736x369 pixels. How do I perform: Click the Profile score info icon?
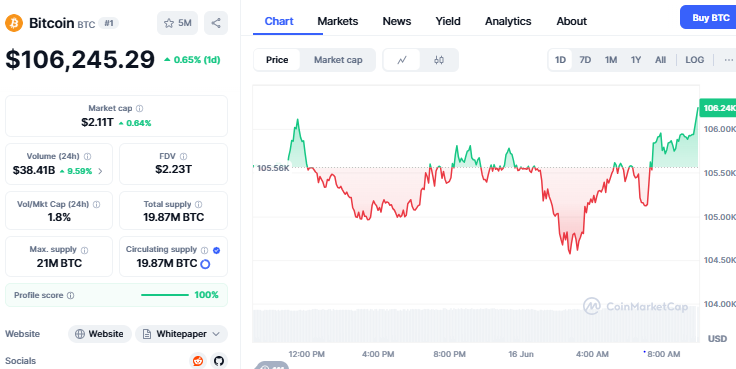(x=70, y=295)
